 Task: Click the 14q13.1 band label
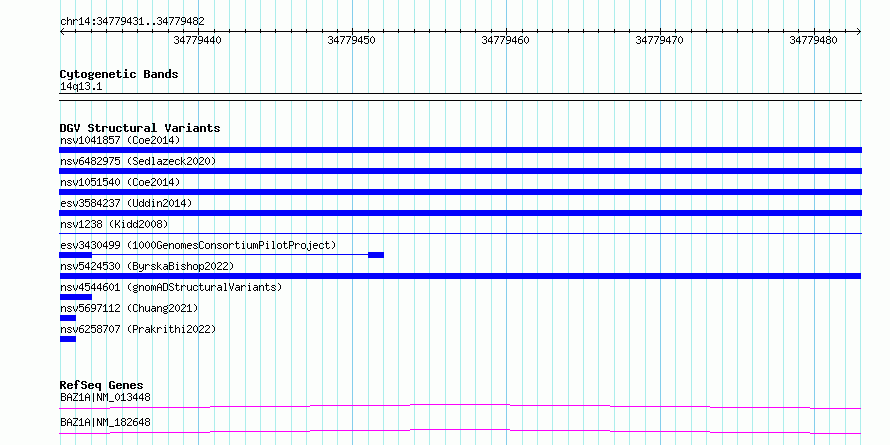pos(81,87)
